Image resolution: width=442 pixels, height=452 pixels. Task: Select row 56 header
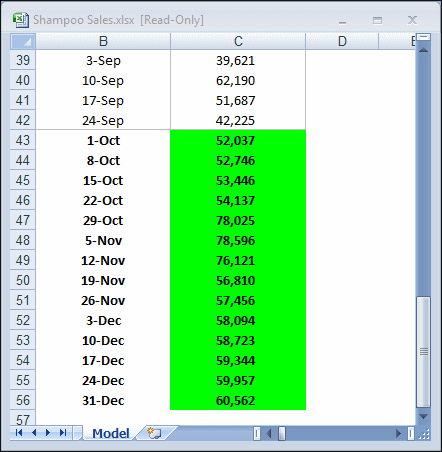(x=23, y=400)
